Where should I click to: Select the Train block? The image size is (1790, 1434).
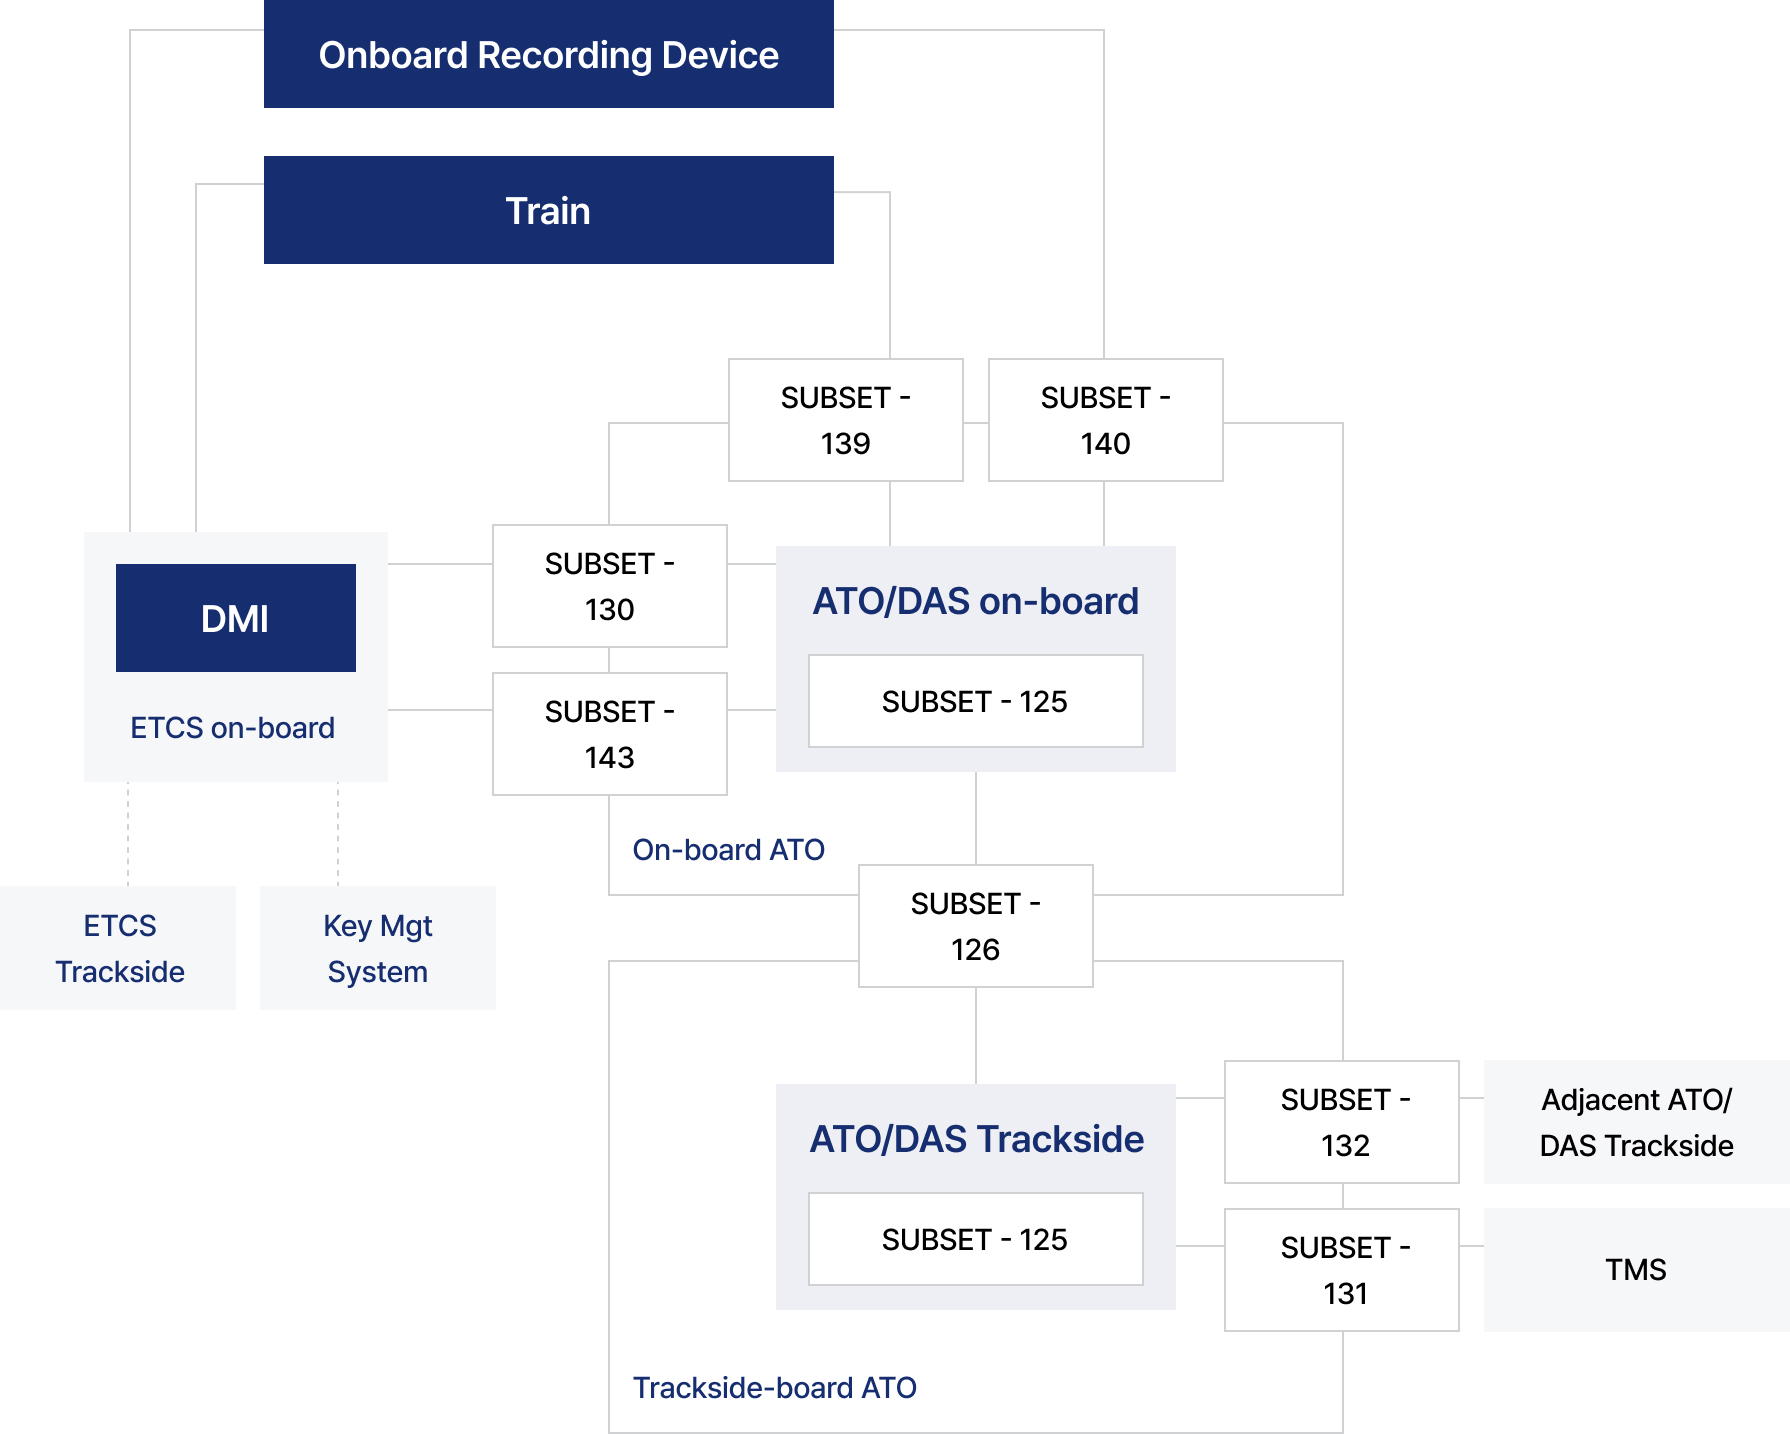[x=548, y=211]
